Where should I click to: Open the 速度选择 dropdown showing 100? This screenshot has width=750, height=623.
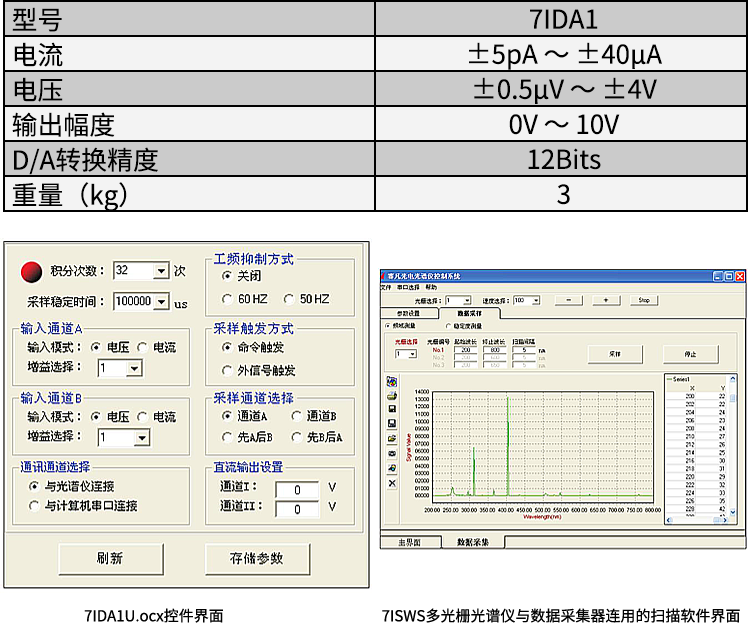pos(520,300)
